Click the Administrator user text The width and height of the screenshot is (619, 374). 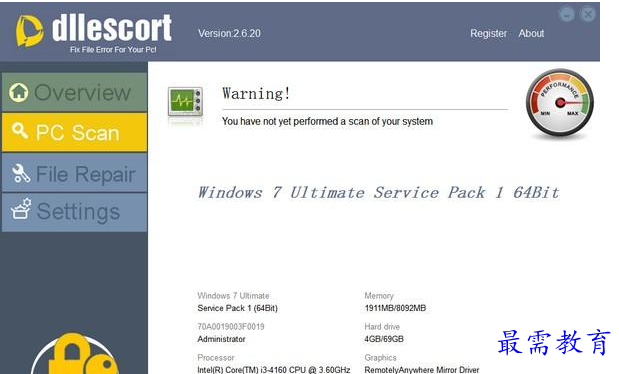221,339
